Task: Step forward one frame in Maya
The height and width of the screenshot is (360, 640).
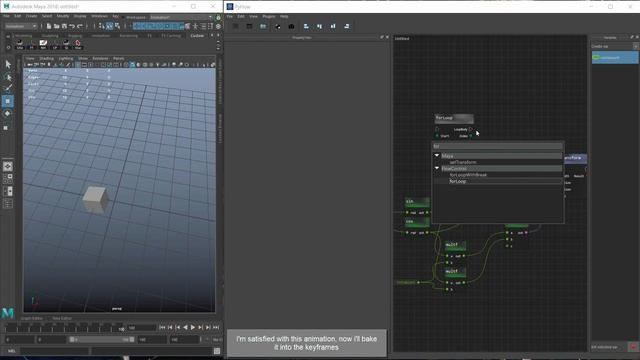Action: 208,327
